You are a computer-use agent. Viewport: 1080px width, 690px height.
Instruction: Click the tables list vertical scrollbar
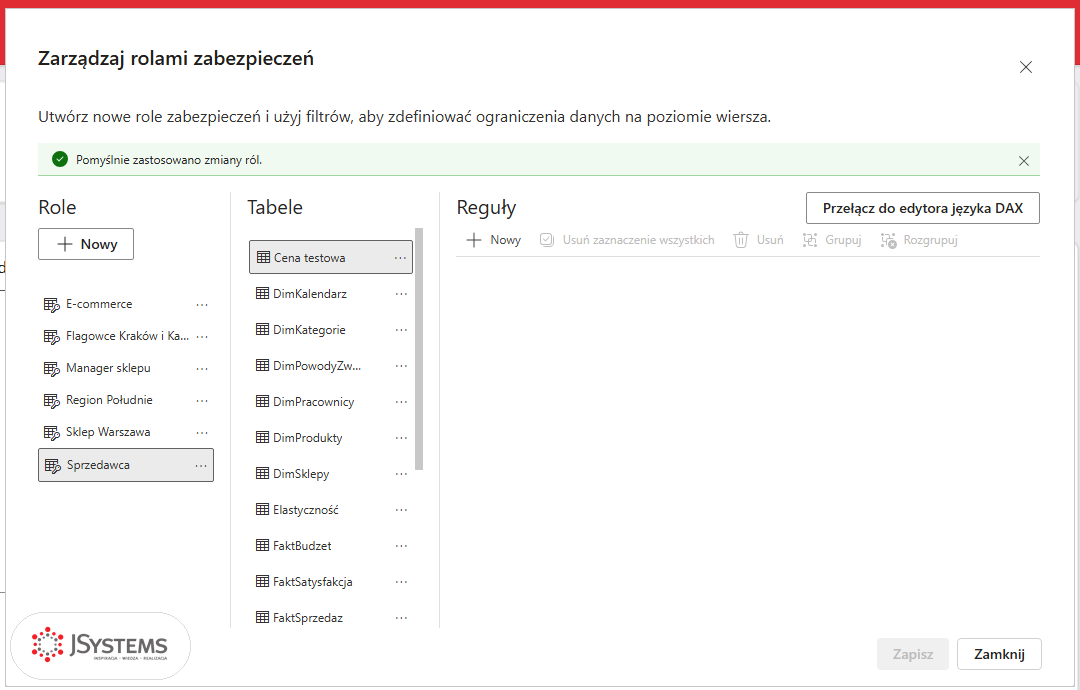[419, 349]
